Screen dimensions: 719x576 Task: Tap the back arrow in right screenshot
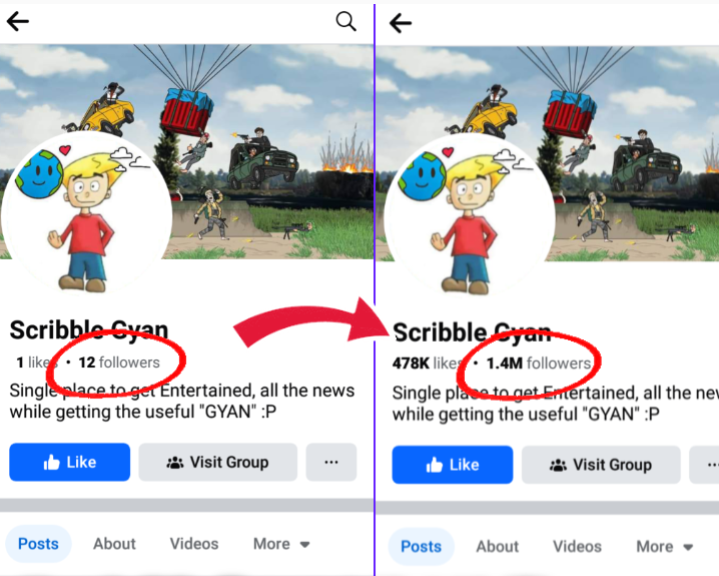coord(400,23)
